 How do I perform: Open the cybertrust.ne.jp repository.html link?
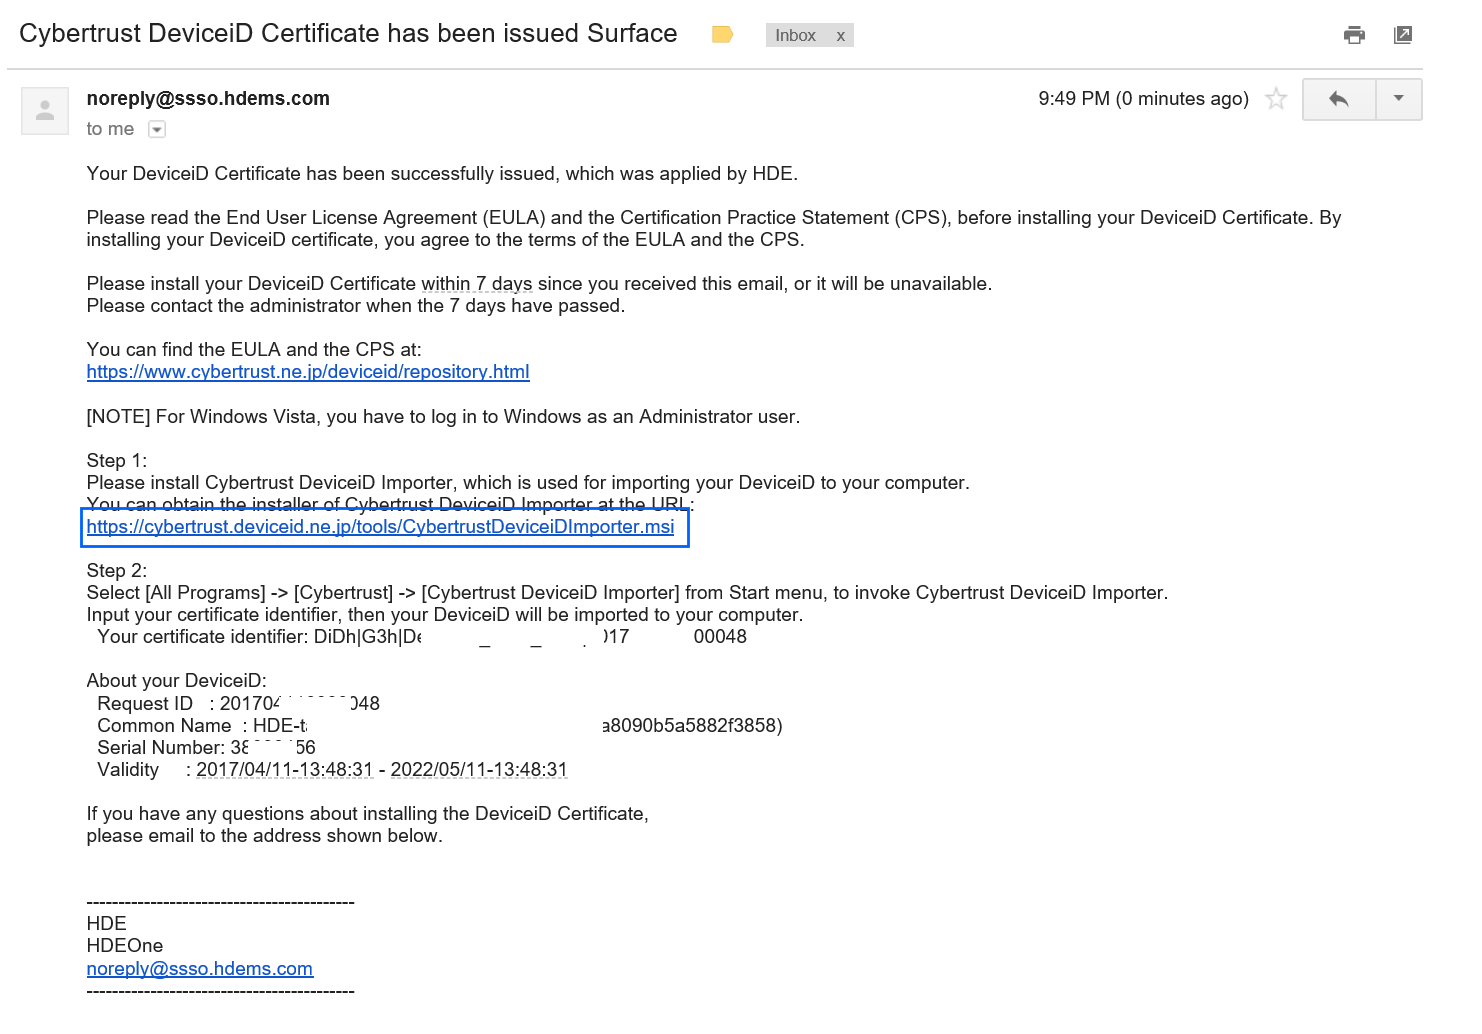click(308, 372)
